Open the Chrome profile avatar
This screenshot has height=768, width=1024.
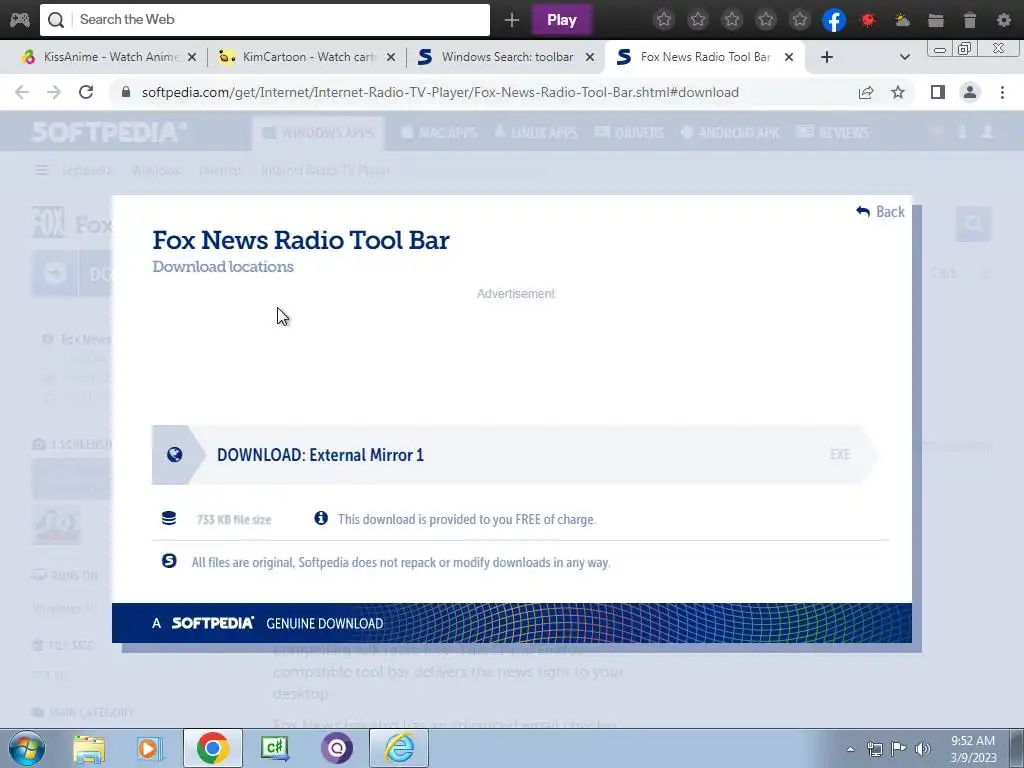point(970,92)
